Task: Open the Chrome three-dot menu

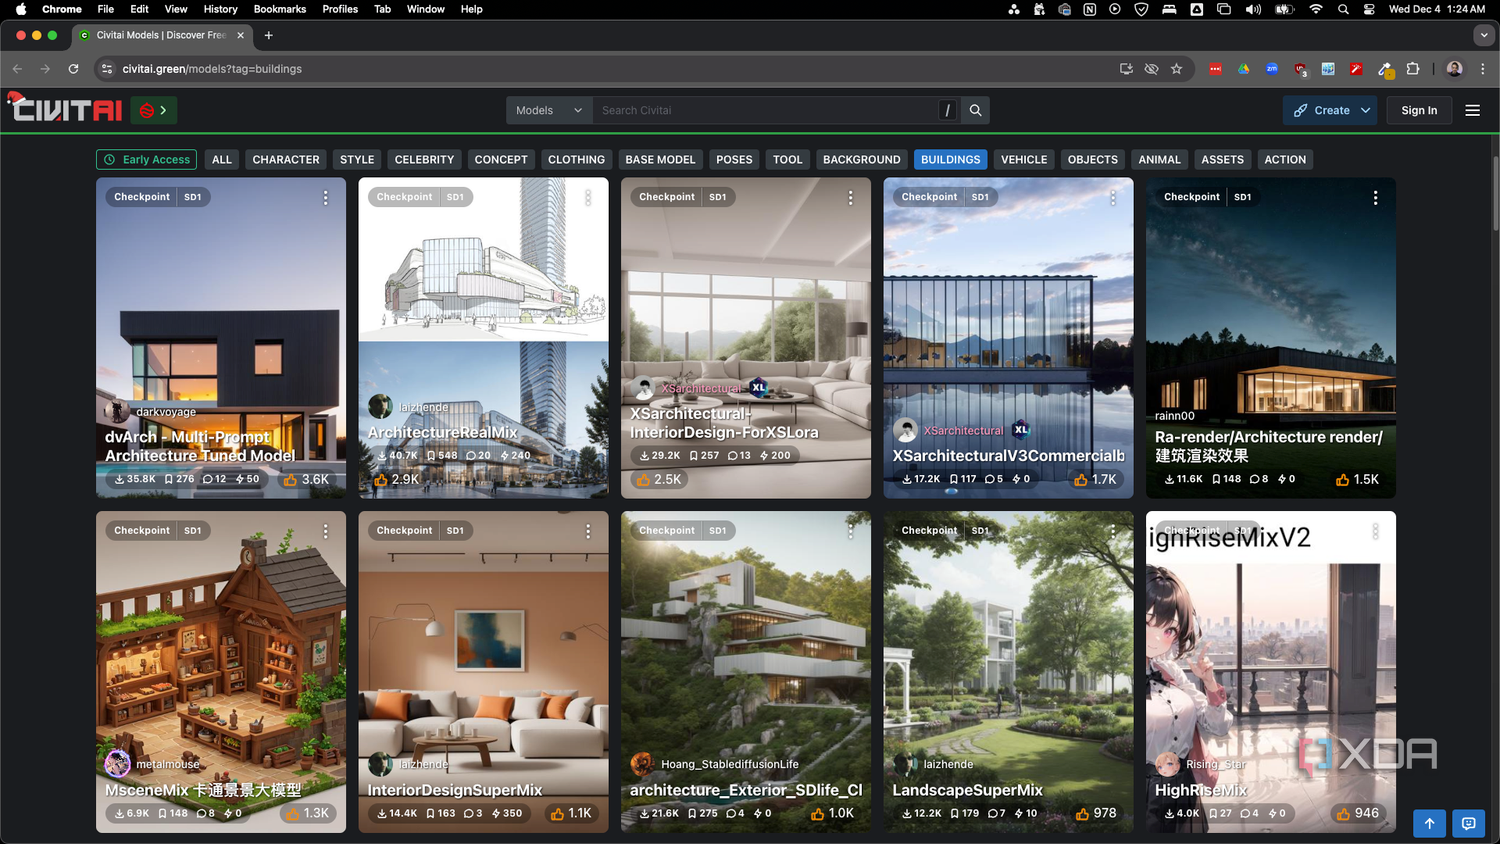Action: click(1483, 69)
